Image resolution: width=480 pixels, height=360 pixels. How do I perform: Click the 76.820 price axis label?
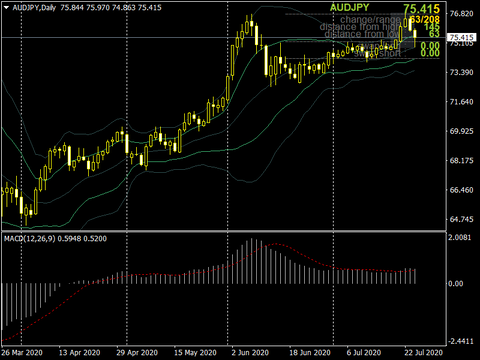(461, 14)
